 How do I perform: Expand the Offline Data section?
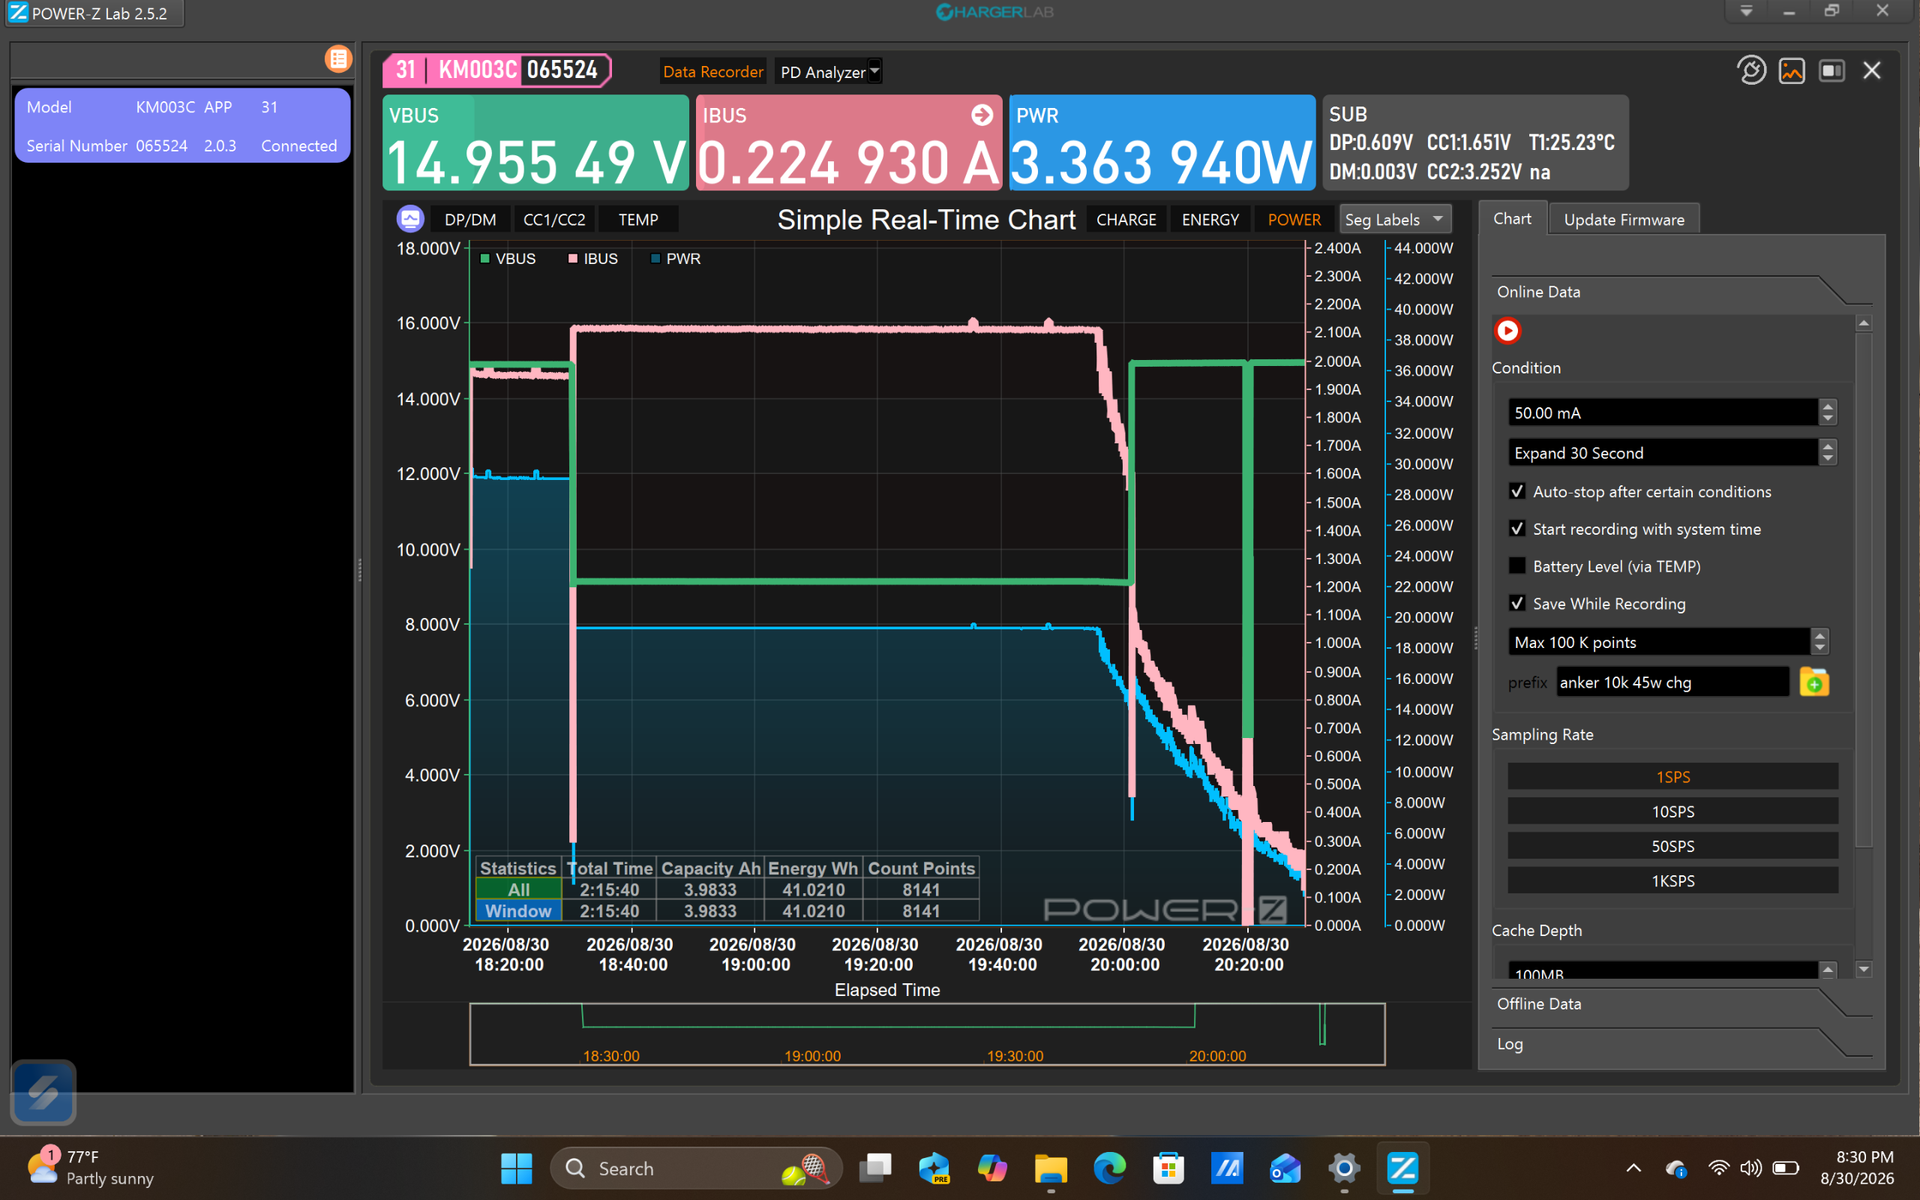[1680, 1003]
